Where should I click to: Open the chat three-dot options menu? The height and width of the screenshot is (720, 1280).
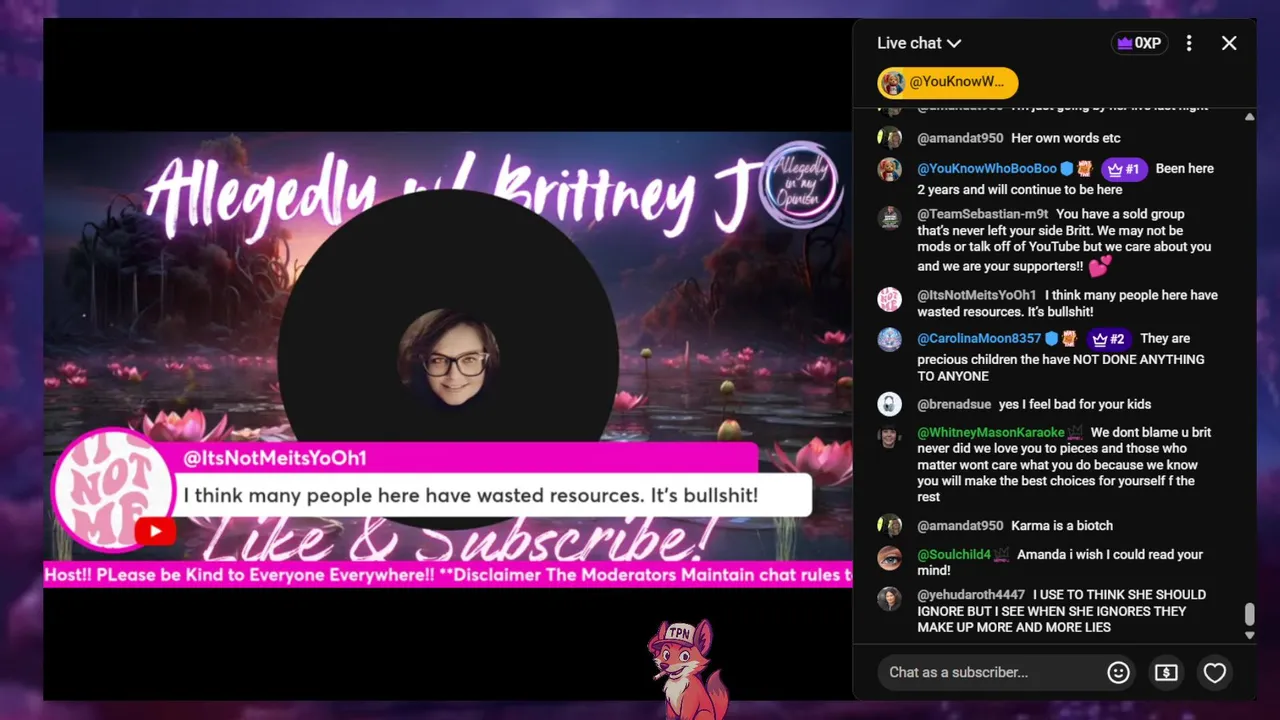click(1189, 43)
